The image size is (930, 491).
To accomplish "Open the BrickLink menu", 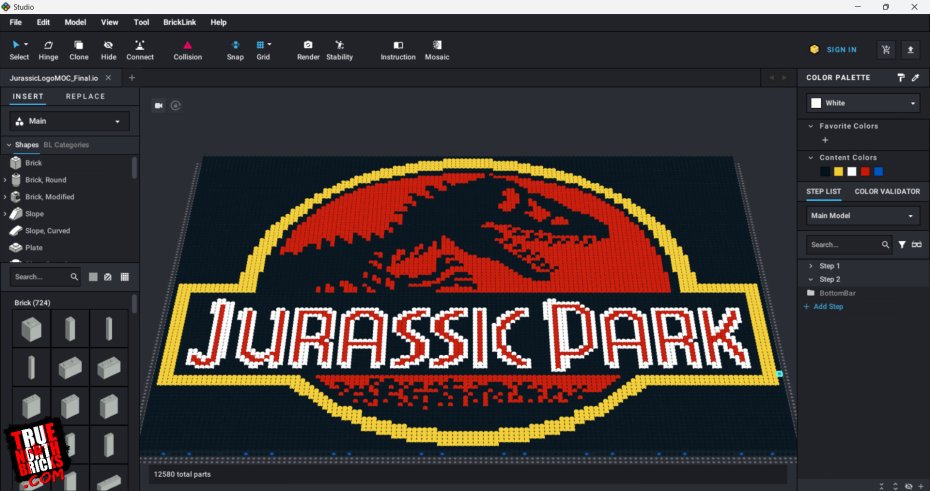I will tap(180, 22).
